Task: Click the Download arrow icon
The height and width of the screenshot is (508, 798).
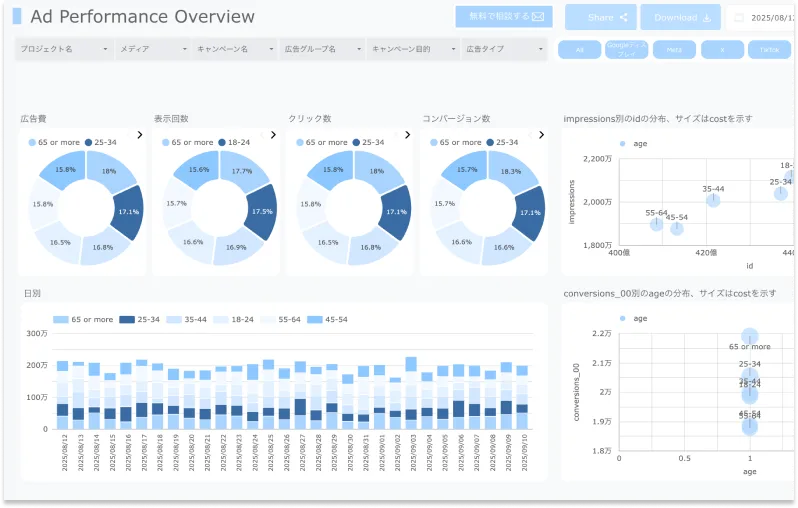Action: (x=707, y=17)
